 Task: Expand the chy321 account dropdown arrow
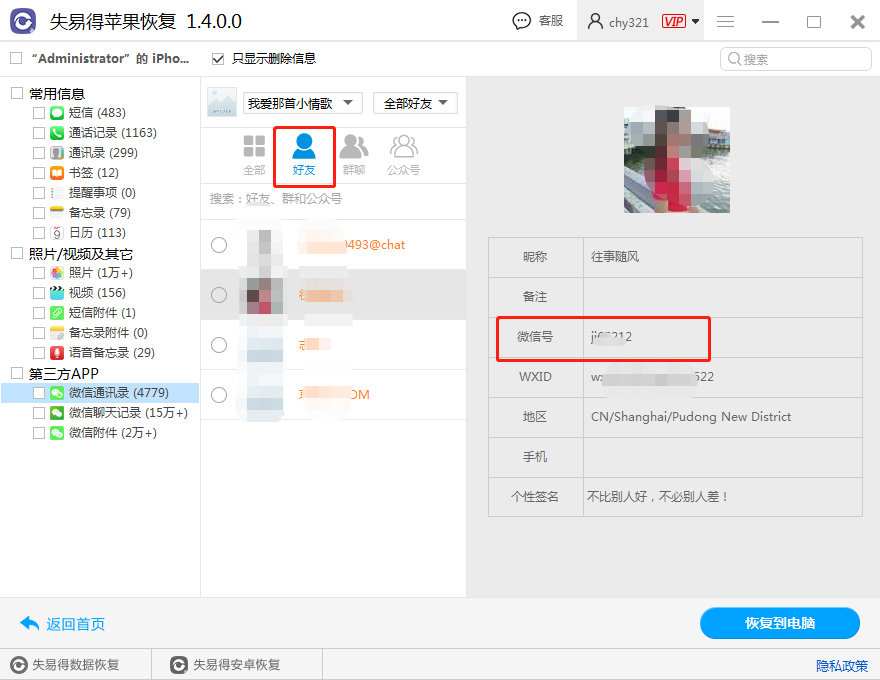click(695, 21)
